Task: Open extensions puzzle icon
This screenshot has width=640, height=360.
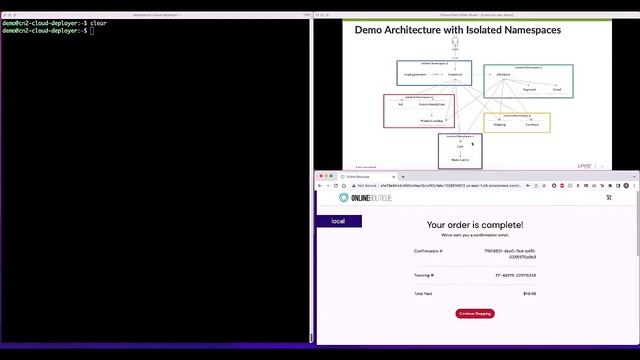Action: (x=610, y=186)
